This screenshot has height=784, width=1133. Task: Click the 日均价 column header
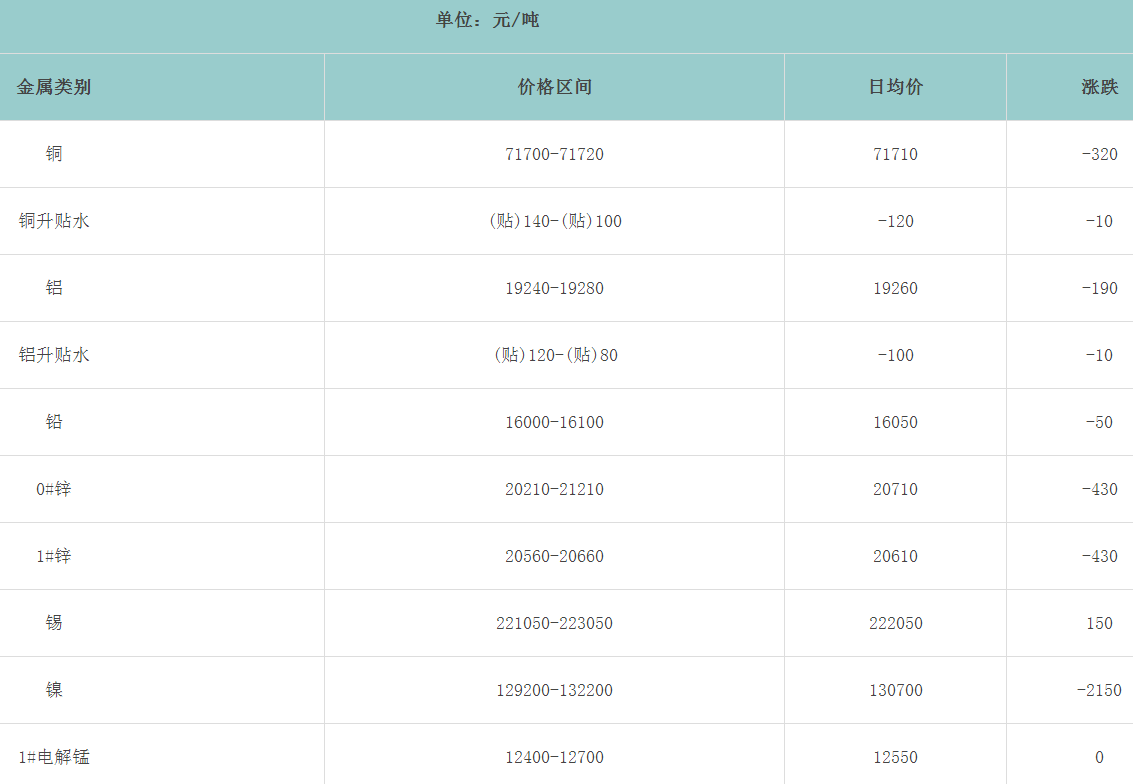pos(895,87)
